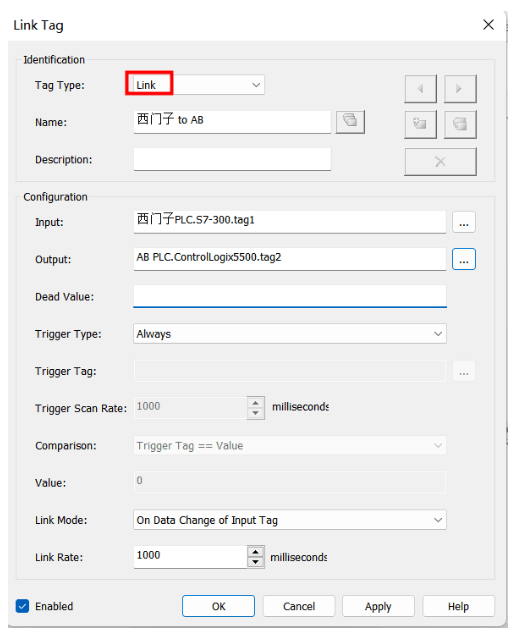Increase the Link Rate value

(x=255, y=552)
